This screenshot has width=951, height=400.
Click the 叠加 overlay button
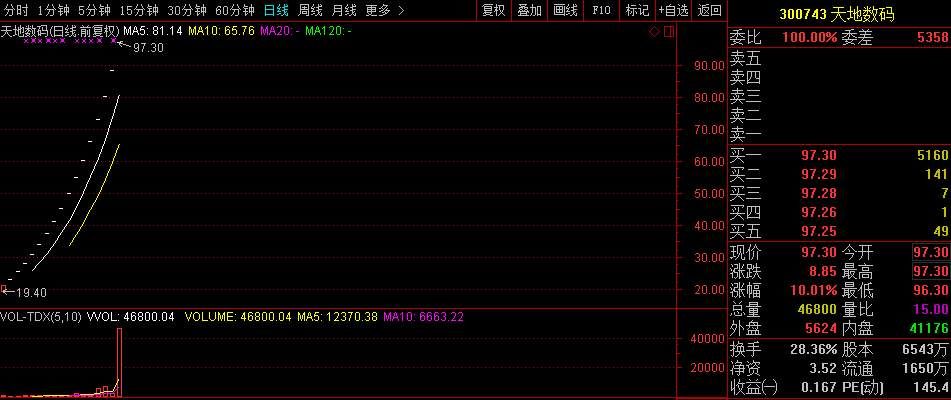(x=529, y=10)
